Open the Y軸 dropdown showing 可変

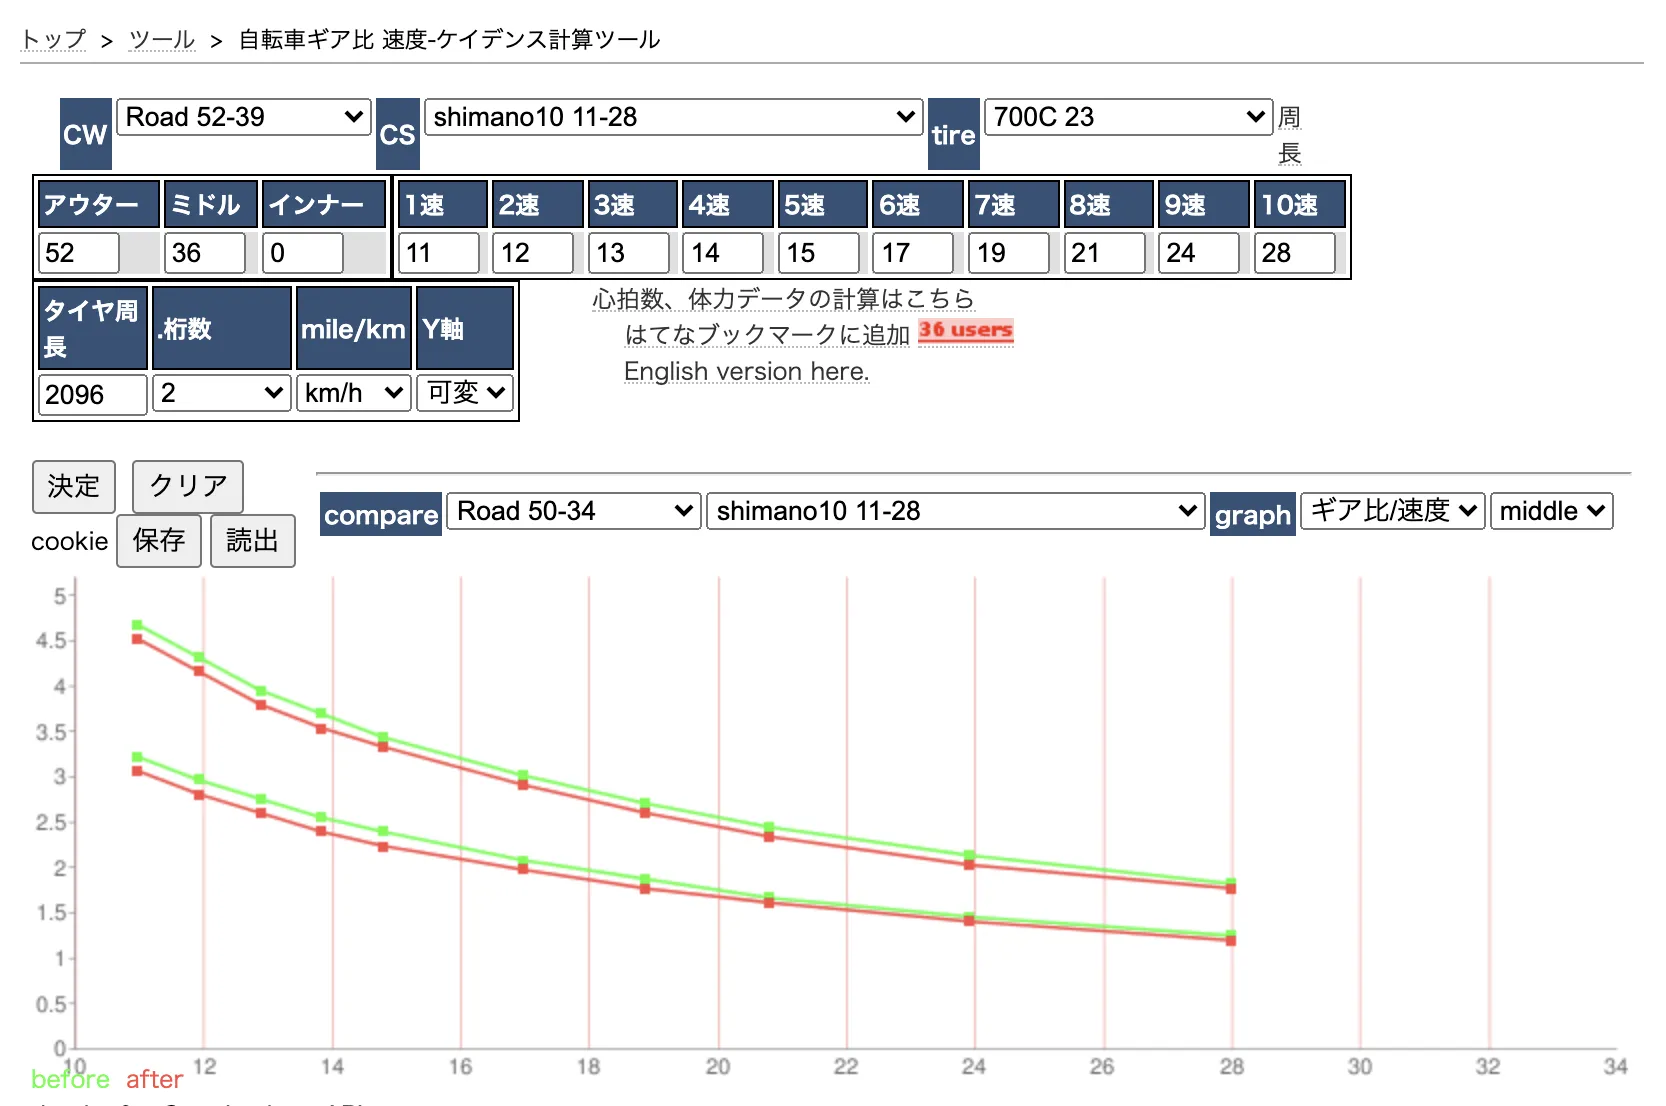click(x=465, y=394)
